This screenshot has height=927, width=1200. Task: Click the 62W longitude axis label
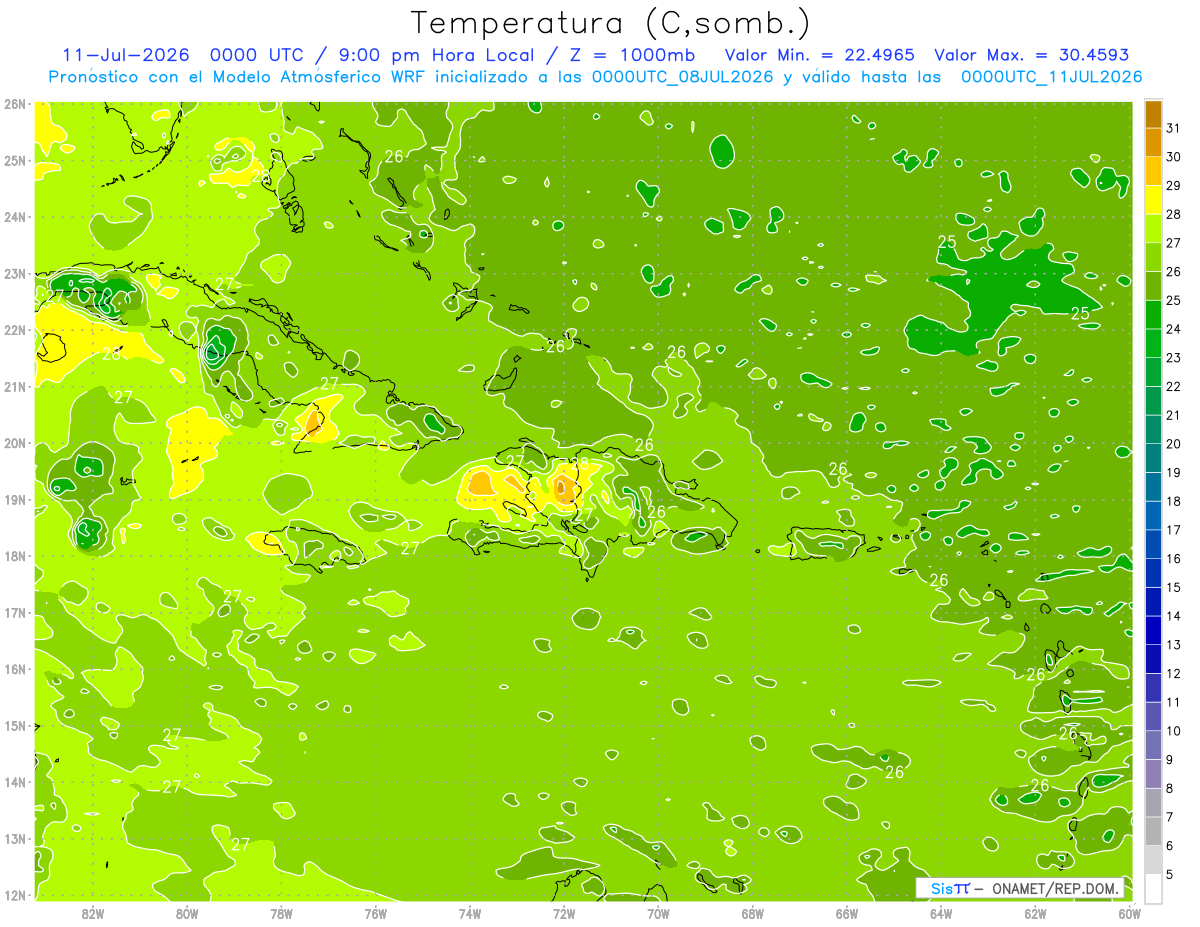pyautogui.click(x=1035, y=913)
